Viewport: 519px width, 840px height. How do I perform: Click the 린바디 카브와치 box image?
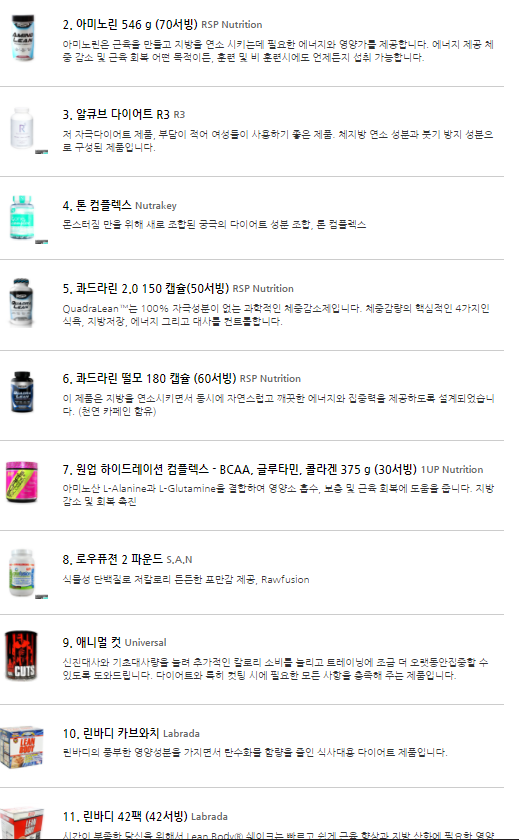(21, 746)
